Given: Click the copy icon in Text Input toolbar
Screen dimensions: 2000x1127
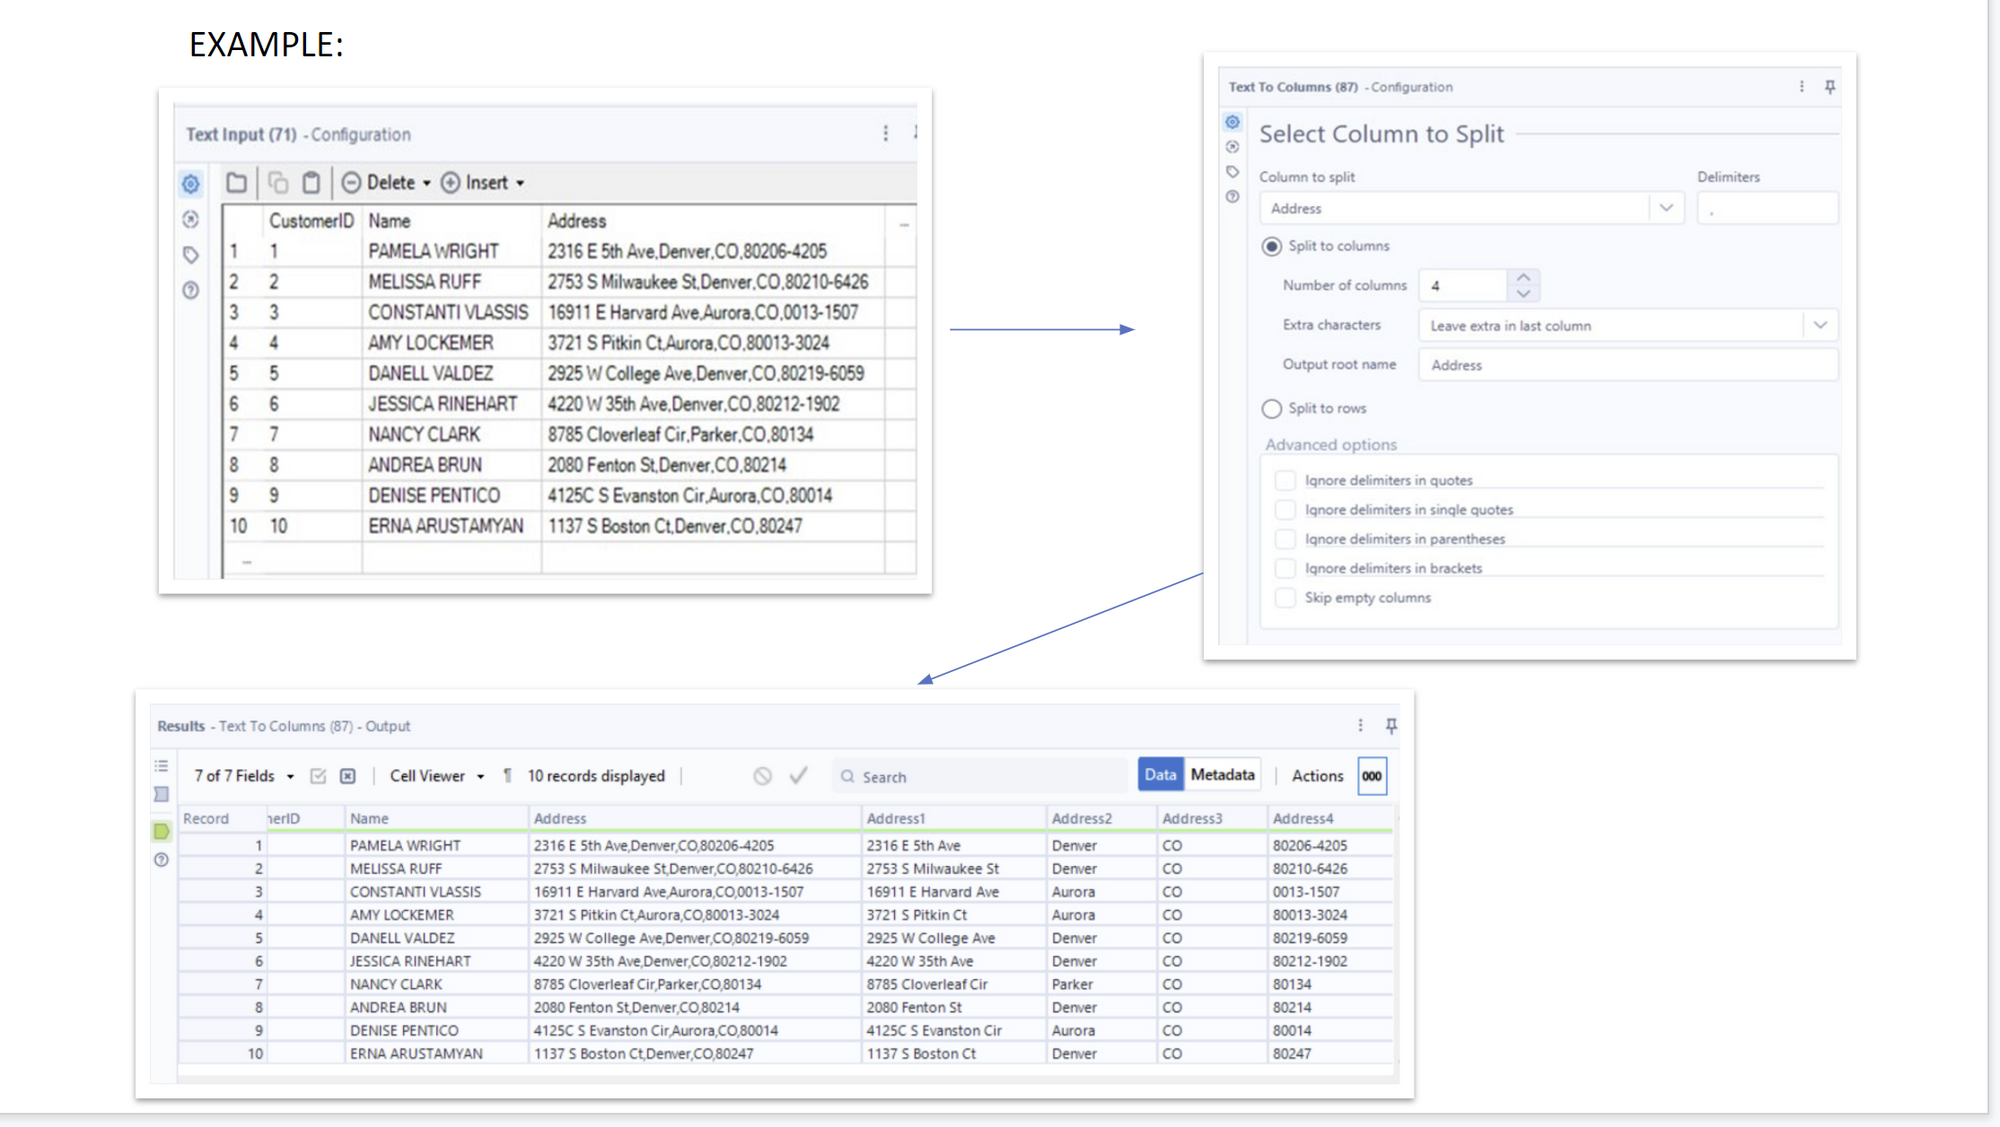Looking at the screenshot, I should (x=278, y=183).
